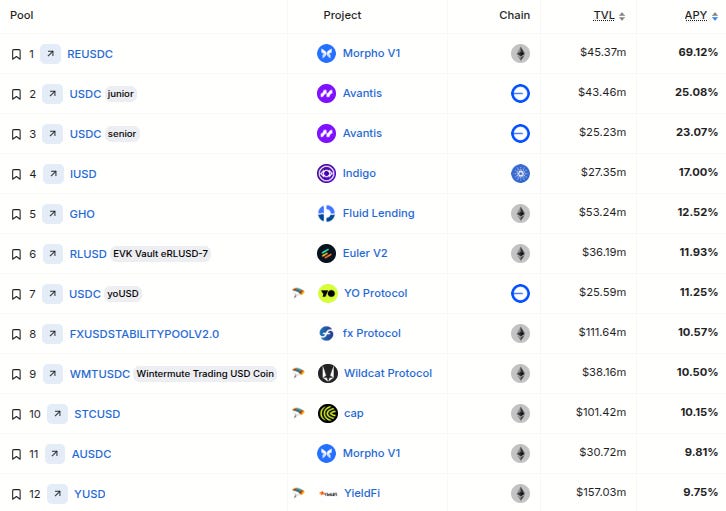Image resolution: width=726 pixels, height=511 pixels.
Task: Click the Ethereum chain icon in REUSDC row
Action: click(x=520, y=53)
